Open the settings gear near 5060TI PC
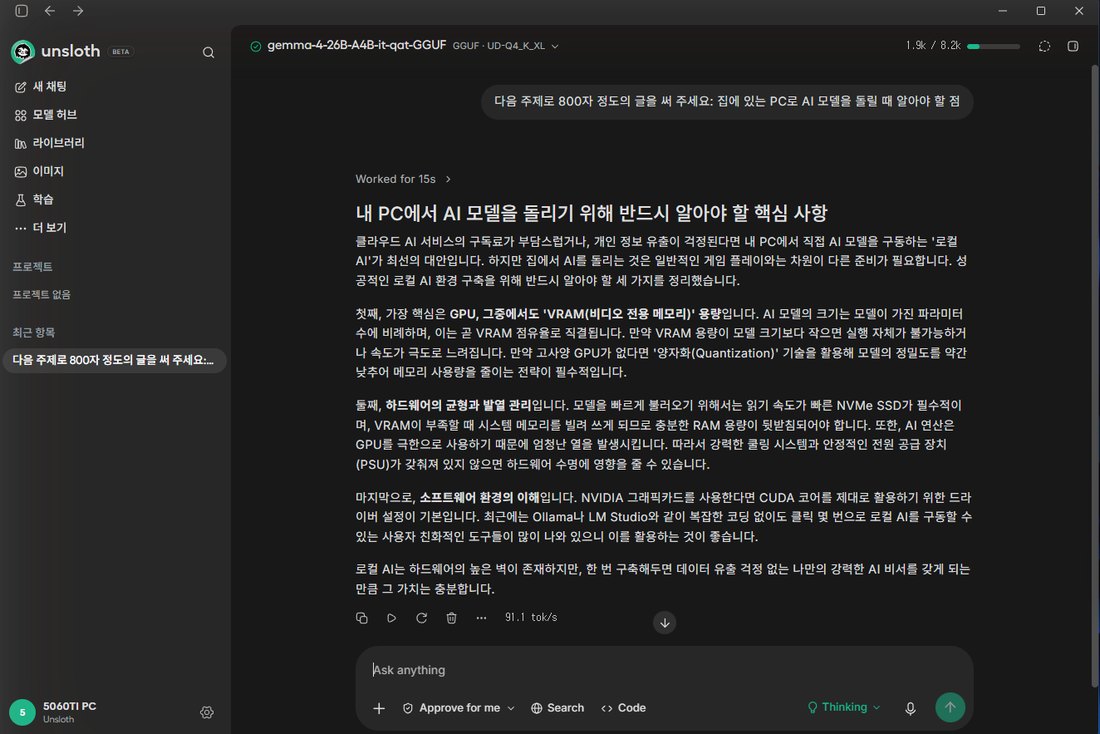This screenshot has width=1100, height=734. [207, 712]
